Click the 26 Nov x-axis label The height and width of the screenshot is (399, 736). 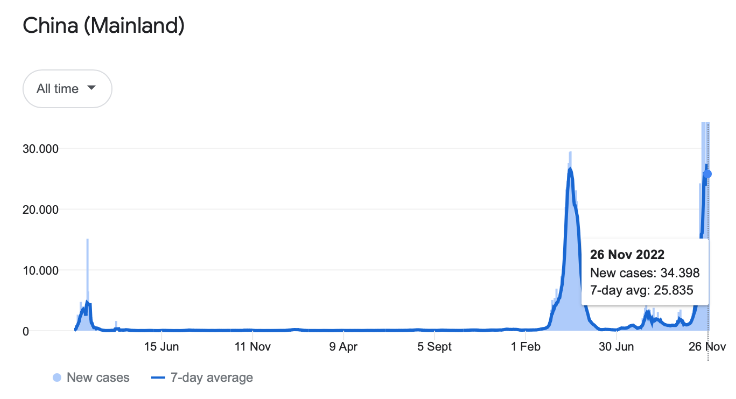707,347
